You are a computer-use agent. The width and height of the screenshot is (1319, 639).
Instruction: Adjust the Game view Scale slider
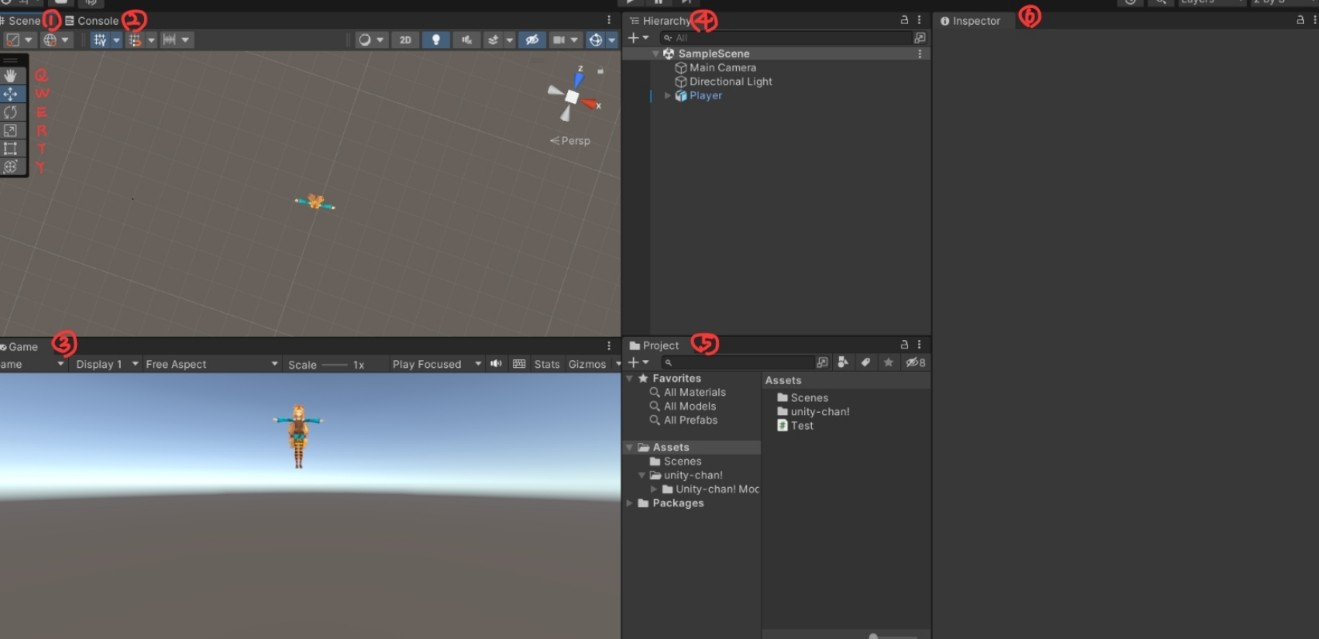(x=334, y=365)
